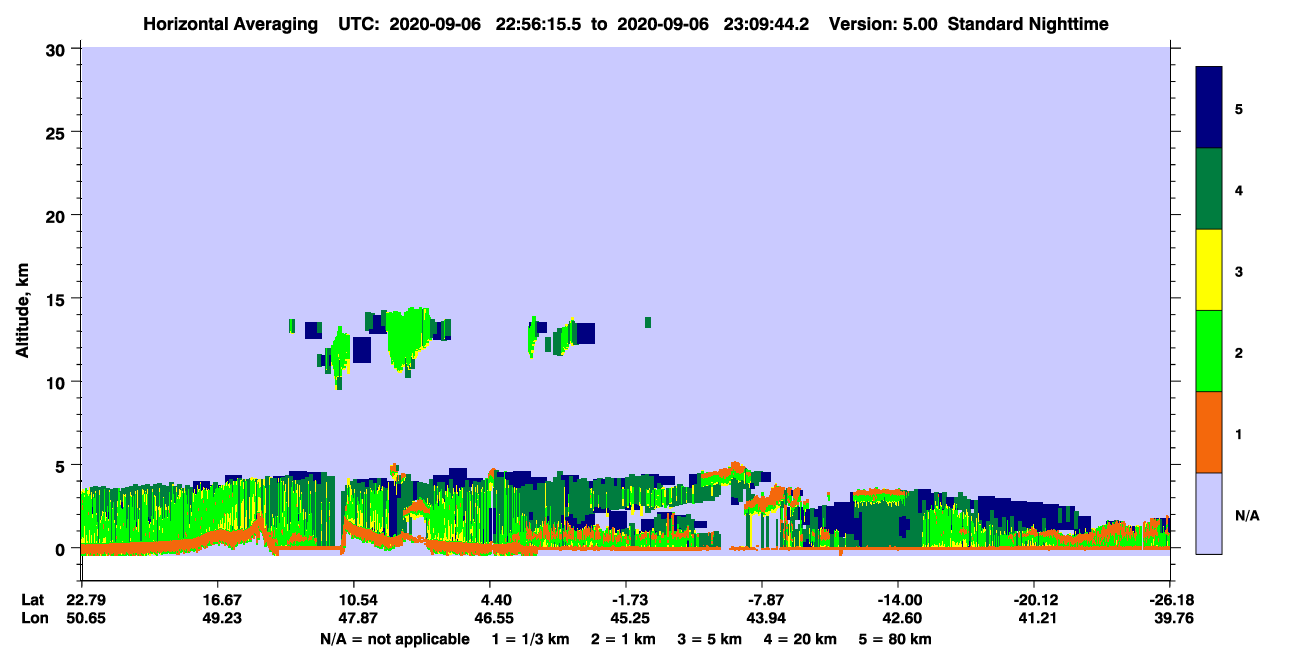Click the 'Lon' row label

click(x=33, y=619)
